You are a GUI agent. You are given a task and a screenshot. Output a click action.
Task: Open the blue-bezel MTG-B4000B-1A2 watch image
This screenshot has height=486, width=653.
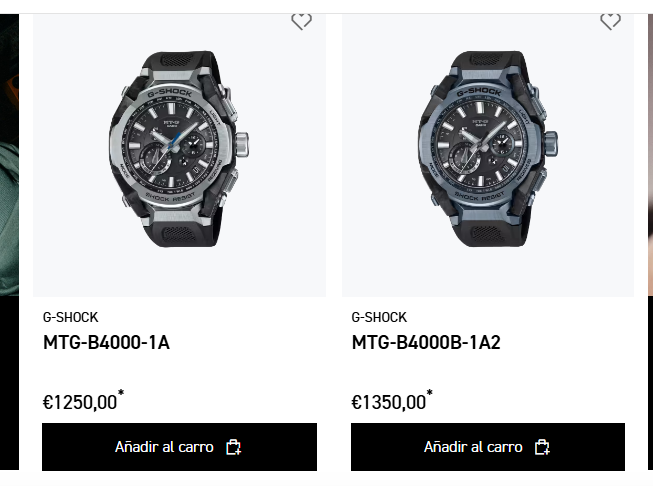coord(488,150)
